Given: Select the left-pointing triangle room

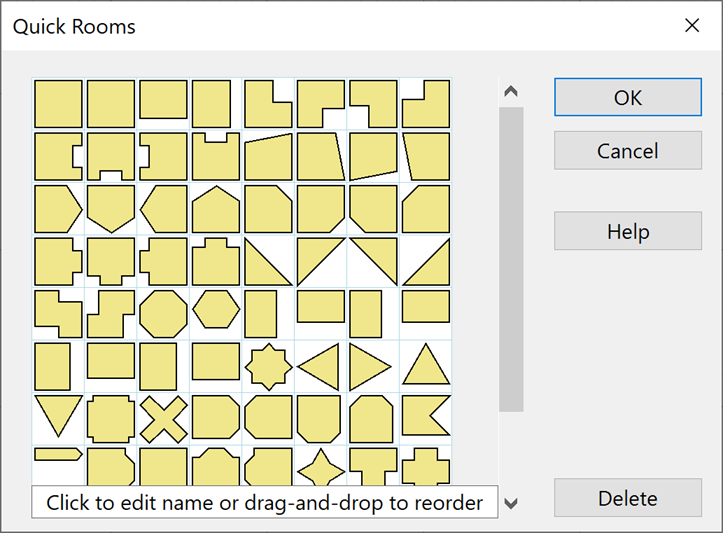Looking at the screenshot, I should point(320,367).
